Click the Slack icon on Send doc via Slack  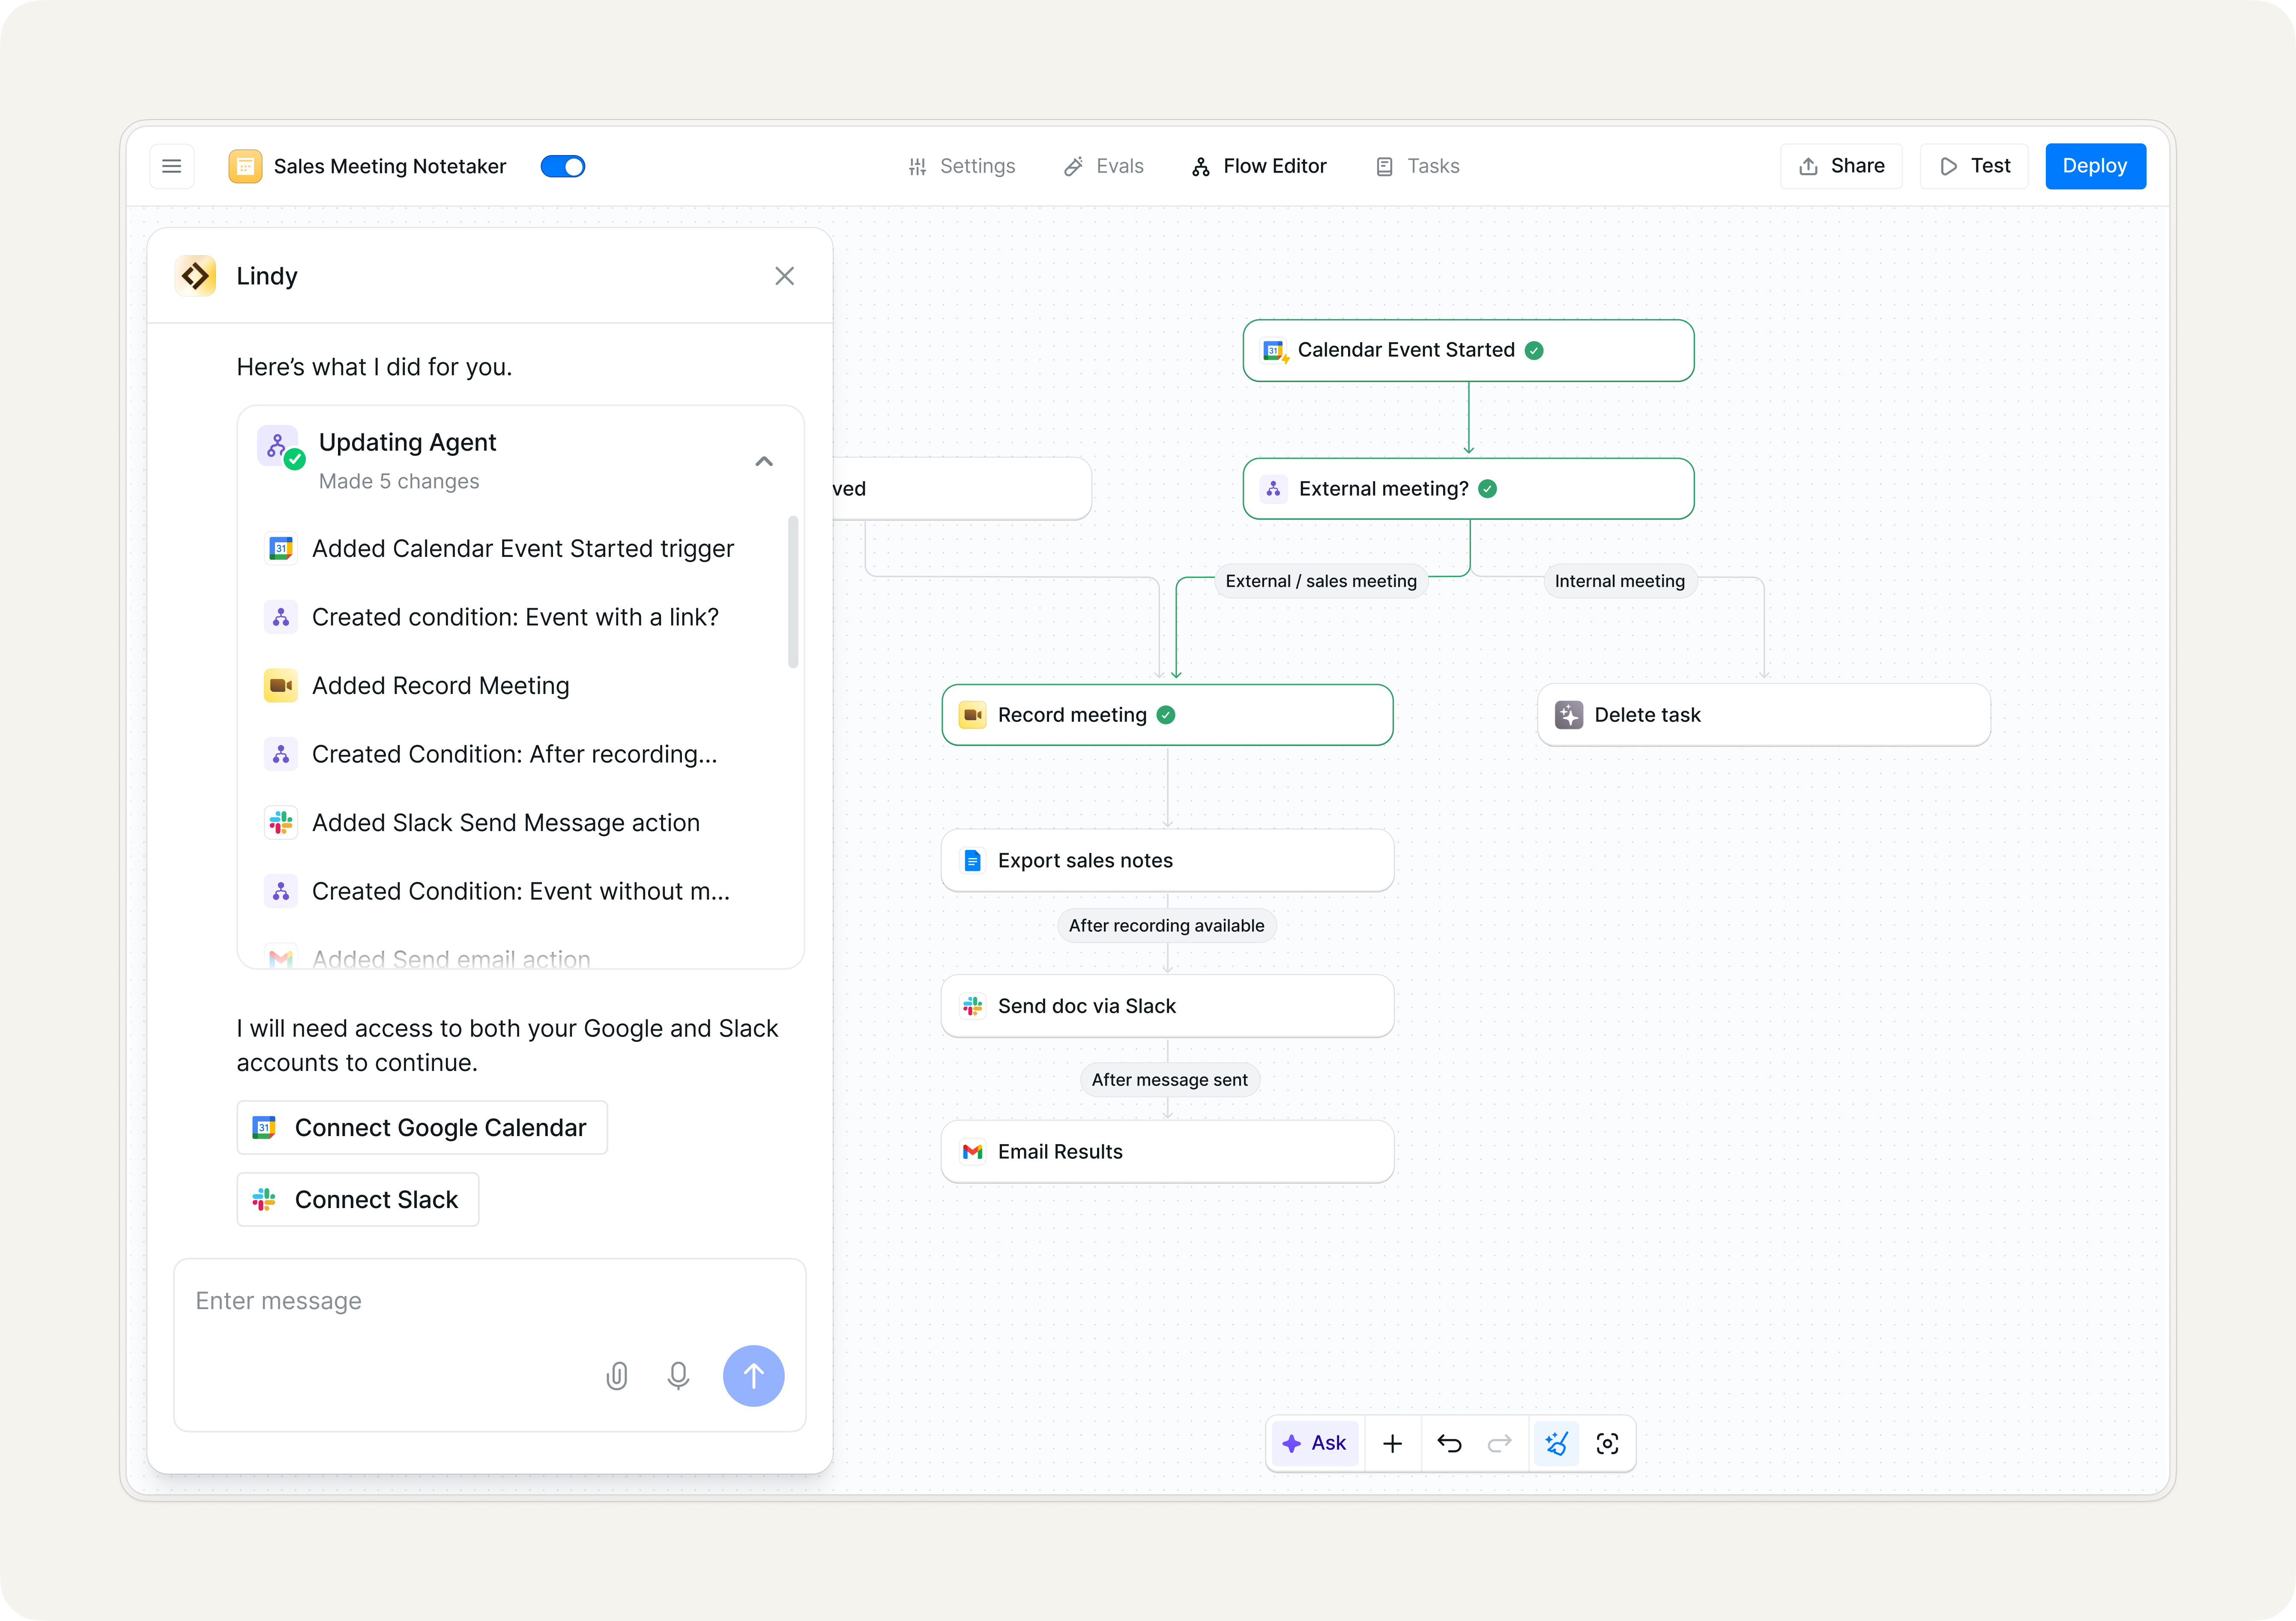tap(972, 1006)
